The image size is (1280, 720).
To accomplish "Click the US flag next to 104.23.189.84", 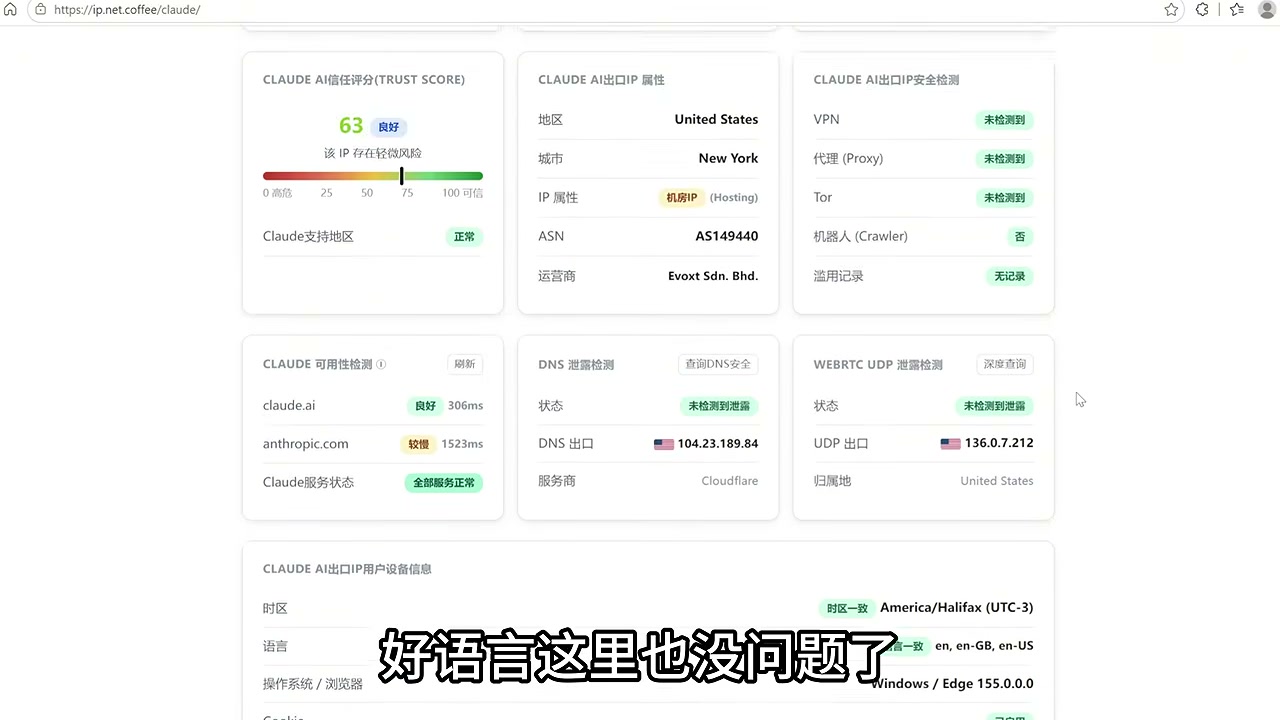I will (664, 444).
